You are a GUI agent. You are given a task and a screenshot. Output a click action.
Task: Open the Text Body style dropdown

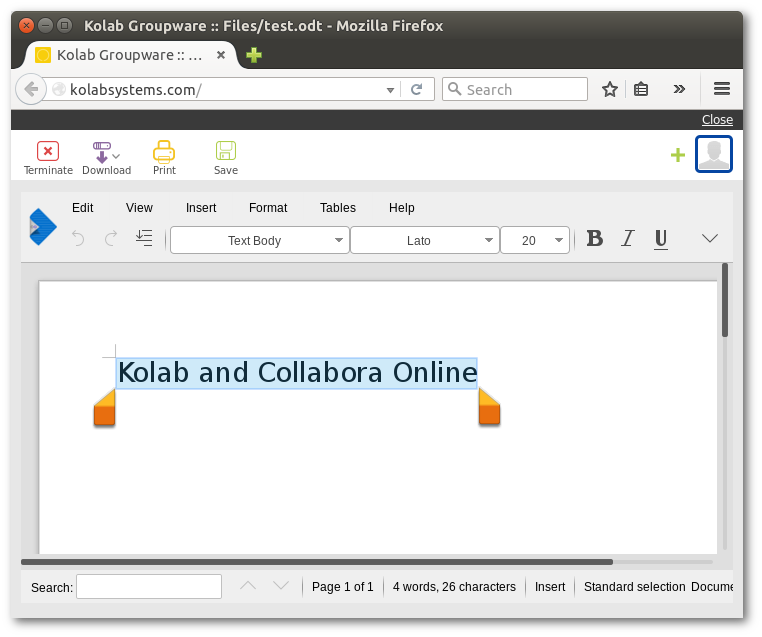(260, 240)
